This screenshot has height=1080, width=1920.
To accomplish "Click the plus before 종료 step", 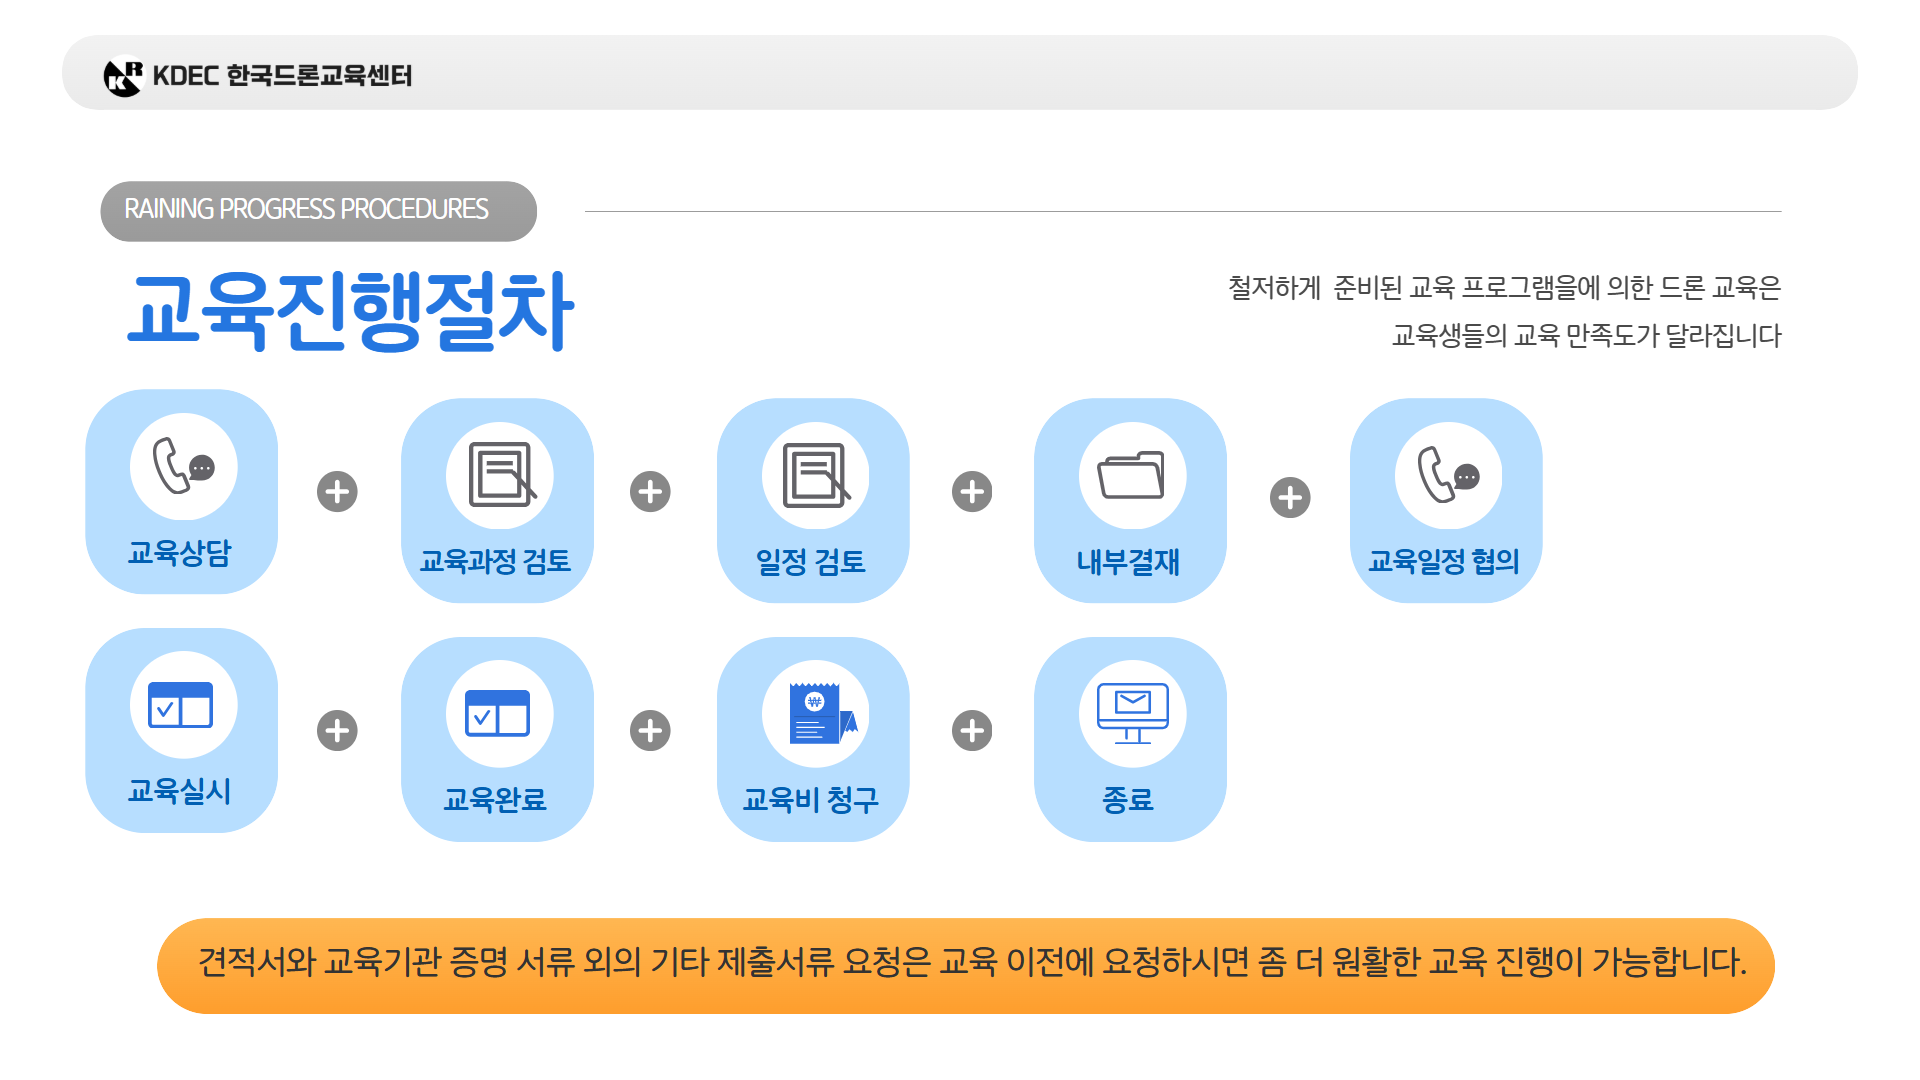I will [x=971, y=730].
